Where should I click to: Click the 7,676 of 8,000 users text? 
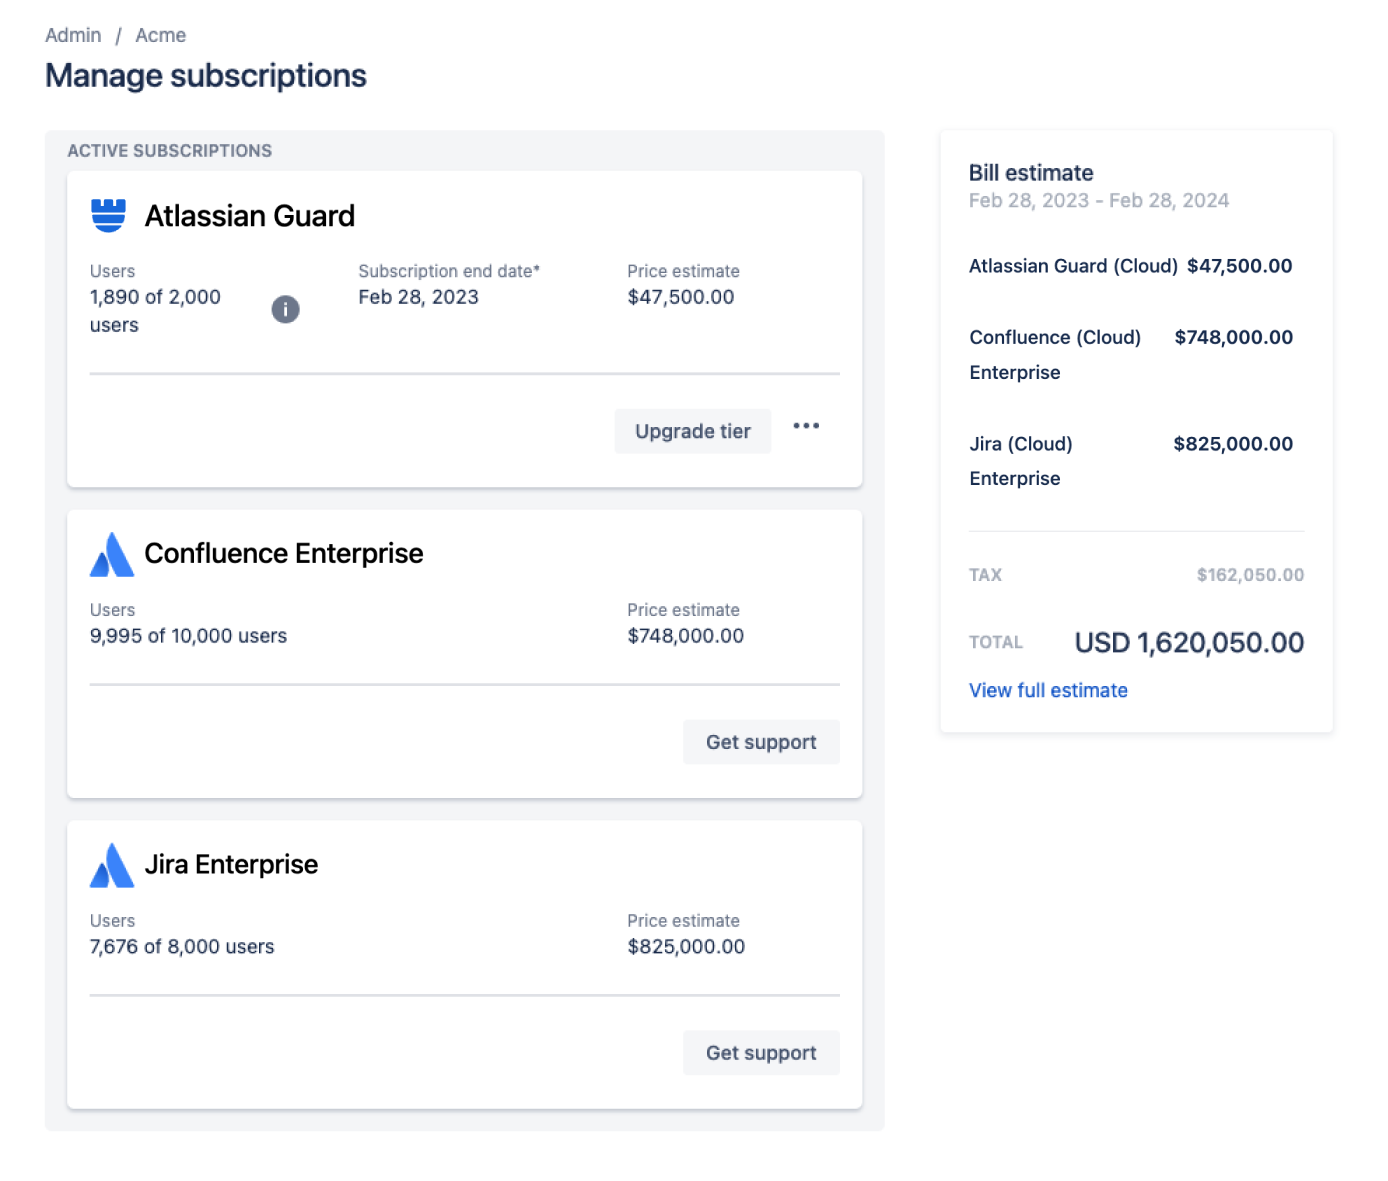182,947
